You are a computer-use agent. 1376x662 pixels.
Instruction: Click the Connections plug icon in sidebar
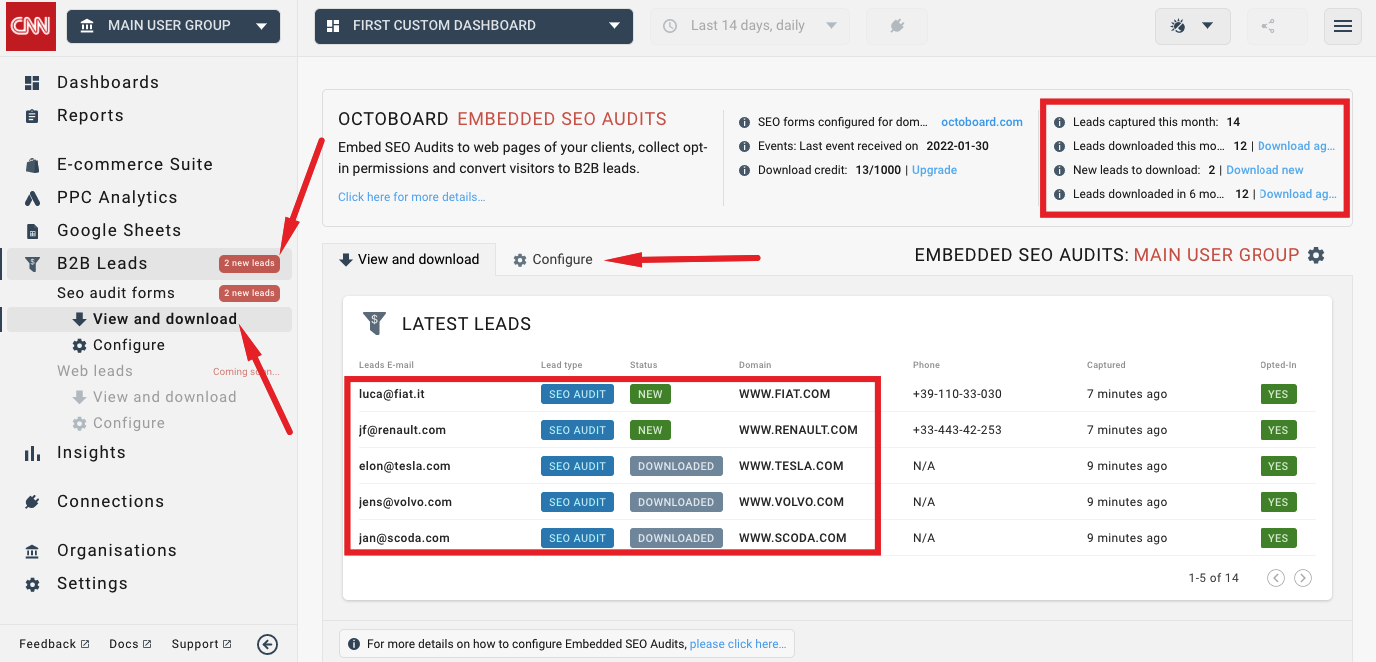pyautogui.click(x=32, y=502)
